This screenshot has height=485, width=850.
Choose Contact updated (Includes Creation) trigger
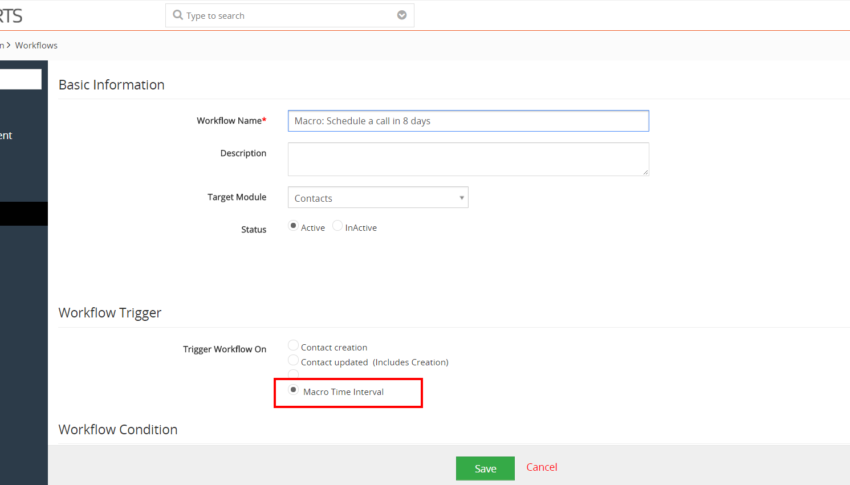(293, 360)
